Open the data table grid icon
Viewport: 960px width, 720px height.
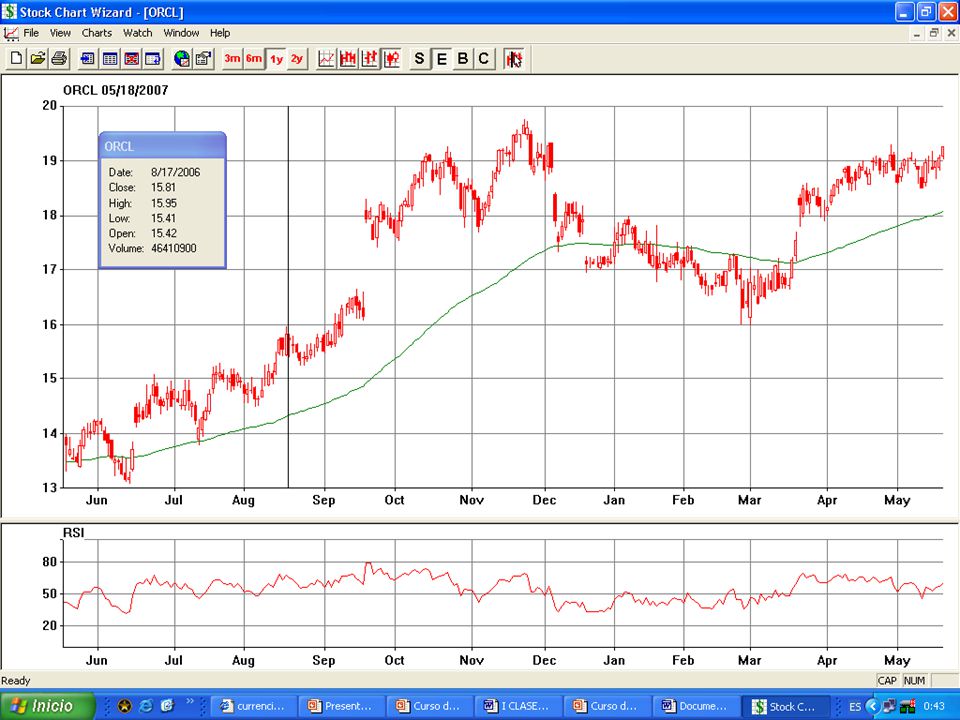pos(110,59)
